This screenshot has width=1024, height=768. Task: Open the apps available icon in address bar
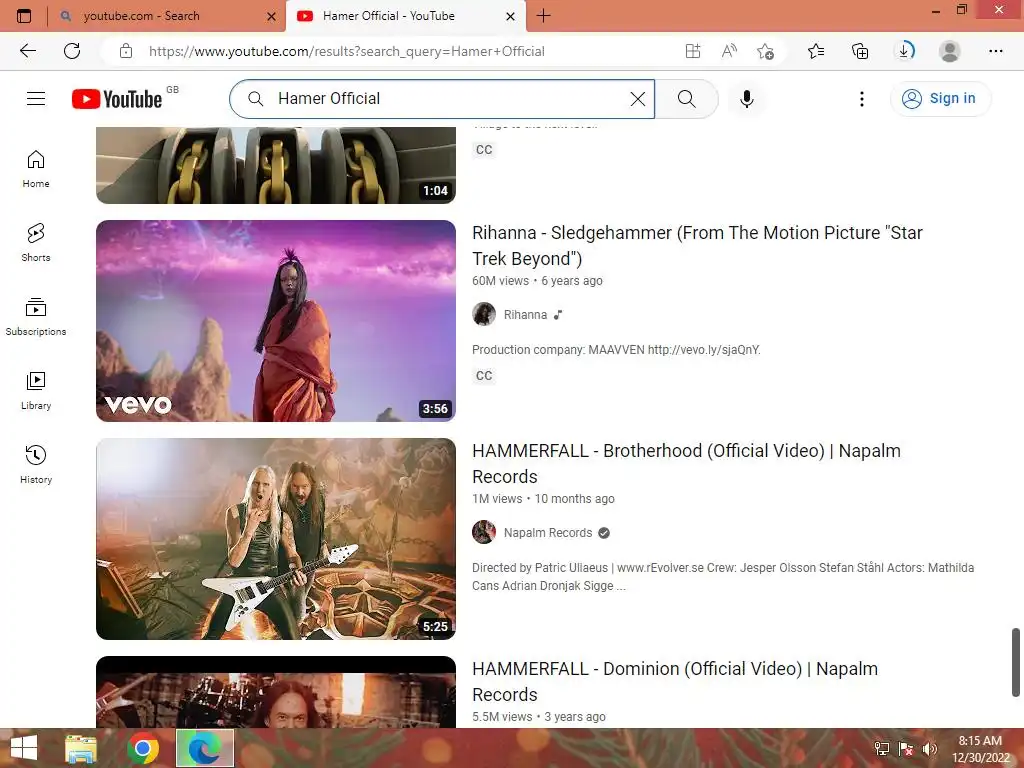[x=693, y=51]
